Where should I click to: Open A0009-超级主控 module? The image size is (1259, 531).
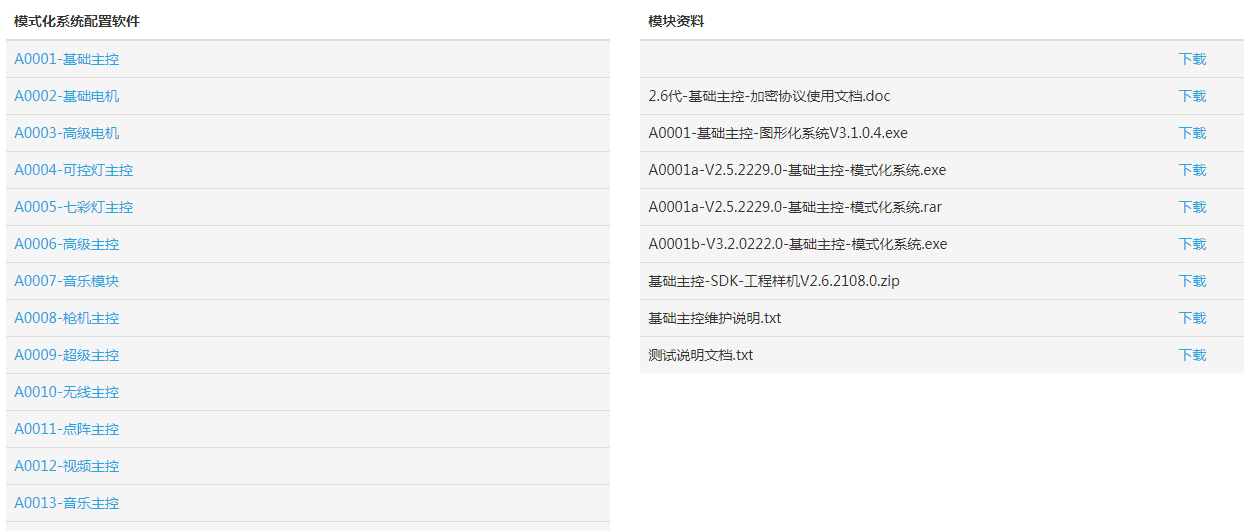(x=66, y=355)
